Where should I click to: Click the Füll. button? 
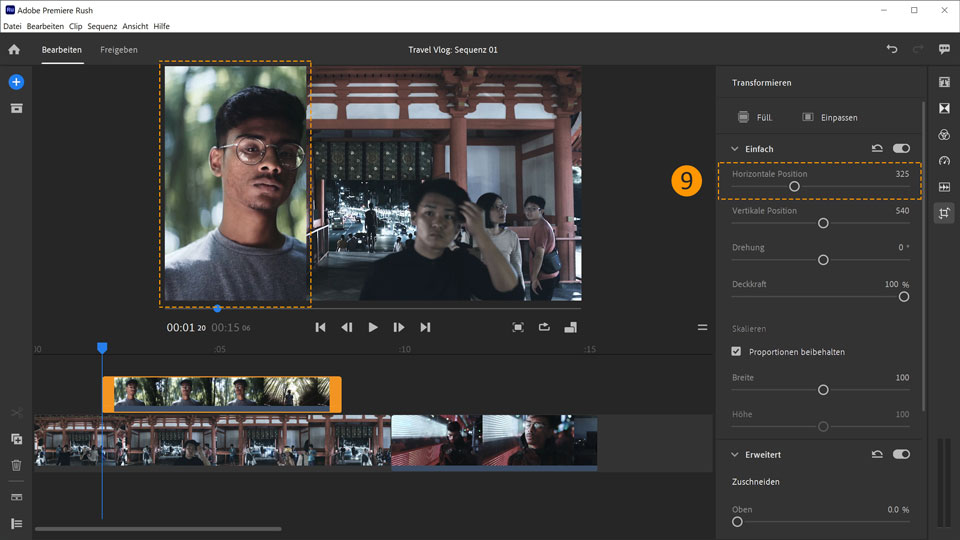[x=755, y=117]
